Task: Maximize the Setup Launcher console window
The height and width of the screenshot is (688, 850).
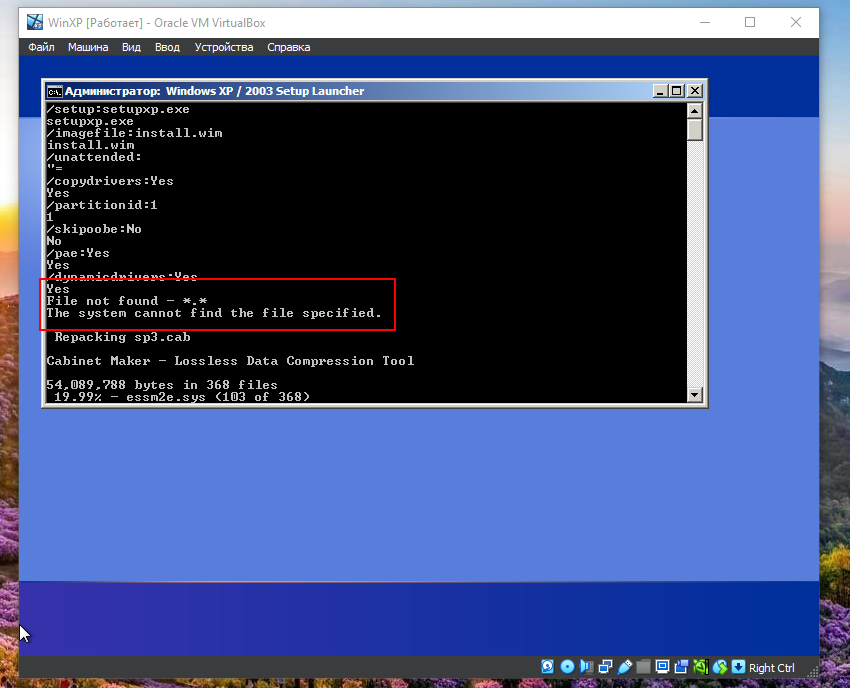Action: point(676,91)
